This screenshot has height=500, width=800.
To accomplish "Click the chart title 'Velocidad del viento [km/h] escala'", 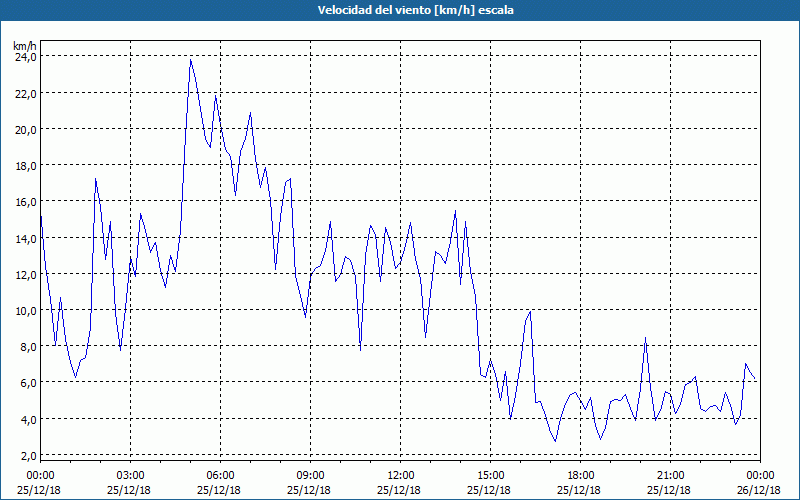I will pyautogui.click(x=415, y=10).
